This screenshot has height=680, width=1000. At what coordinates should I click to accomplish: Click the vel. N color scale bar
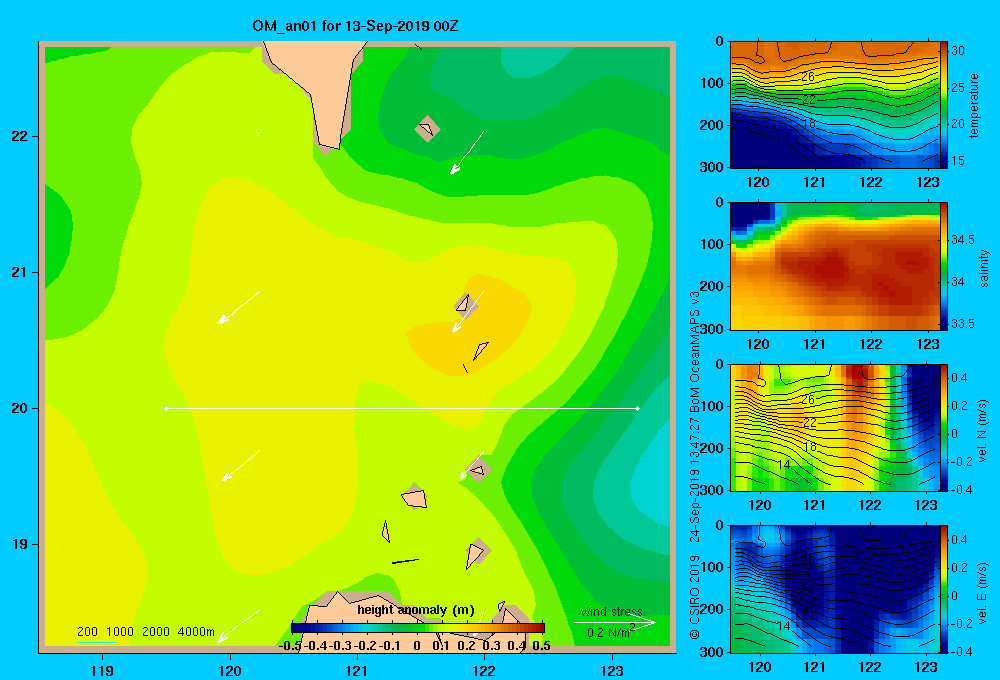944,427
